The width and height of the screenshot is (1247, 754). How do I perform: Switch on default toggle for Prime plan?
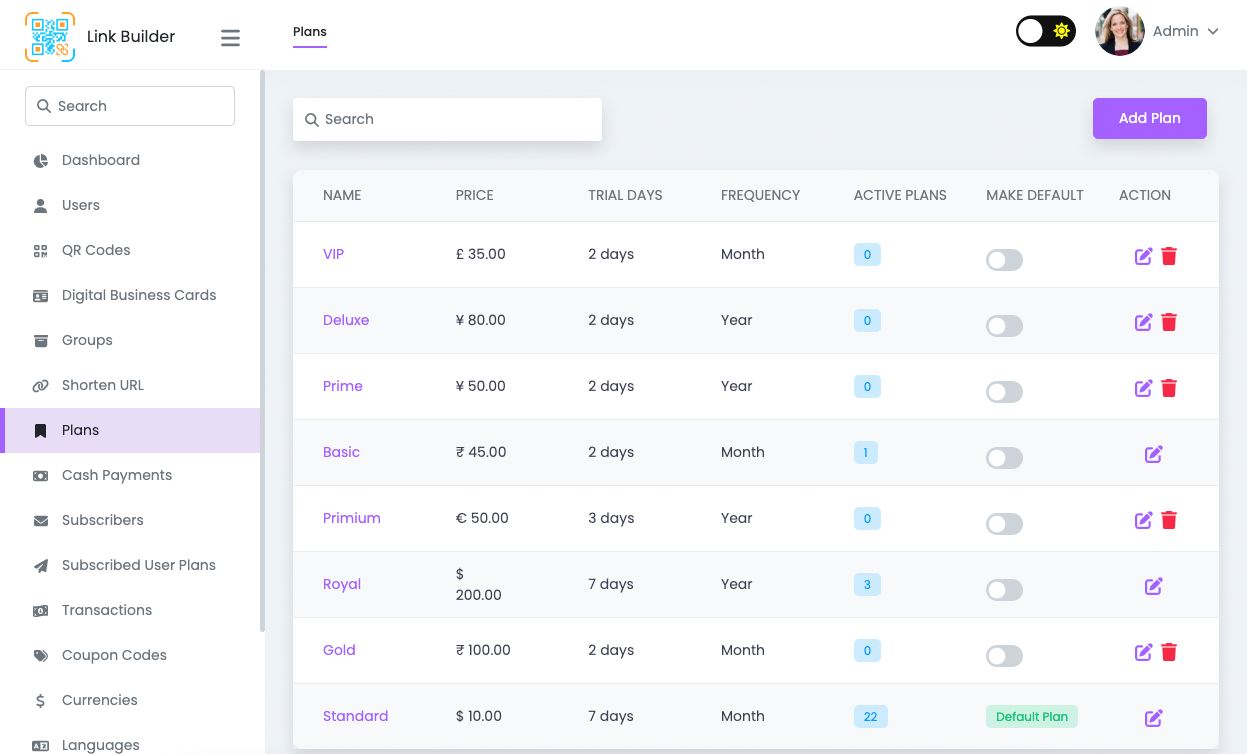coord(1004,392)
